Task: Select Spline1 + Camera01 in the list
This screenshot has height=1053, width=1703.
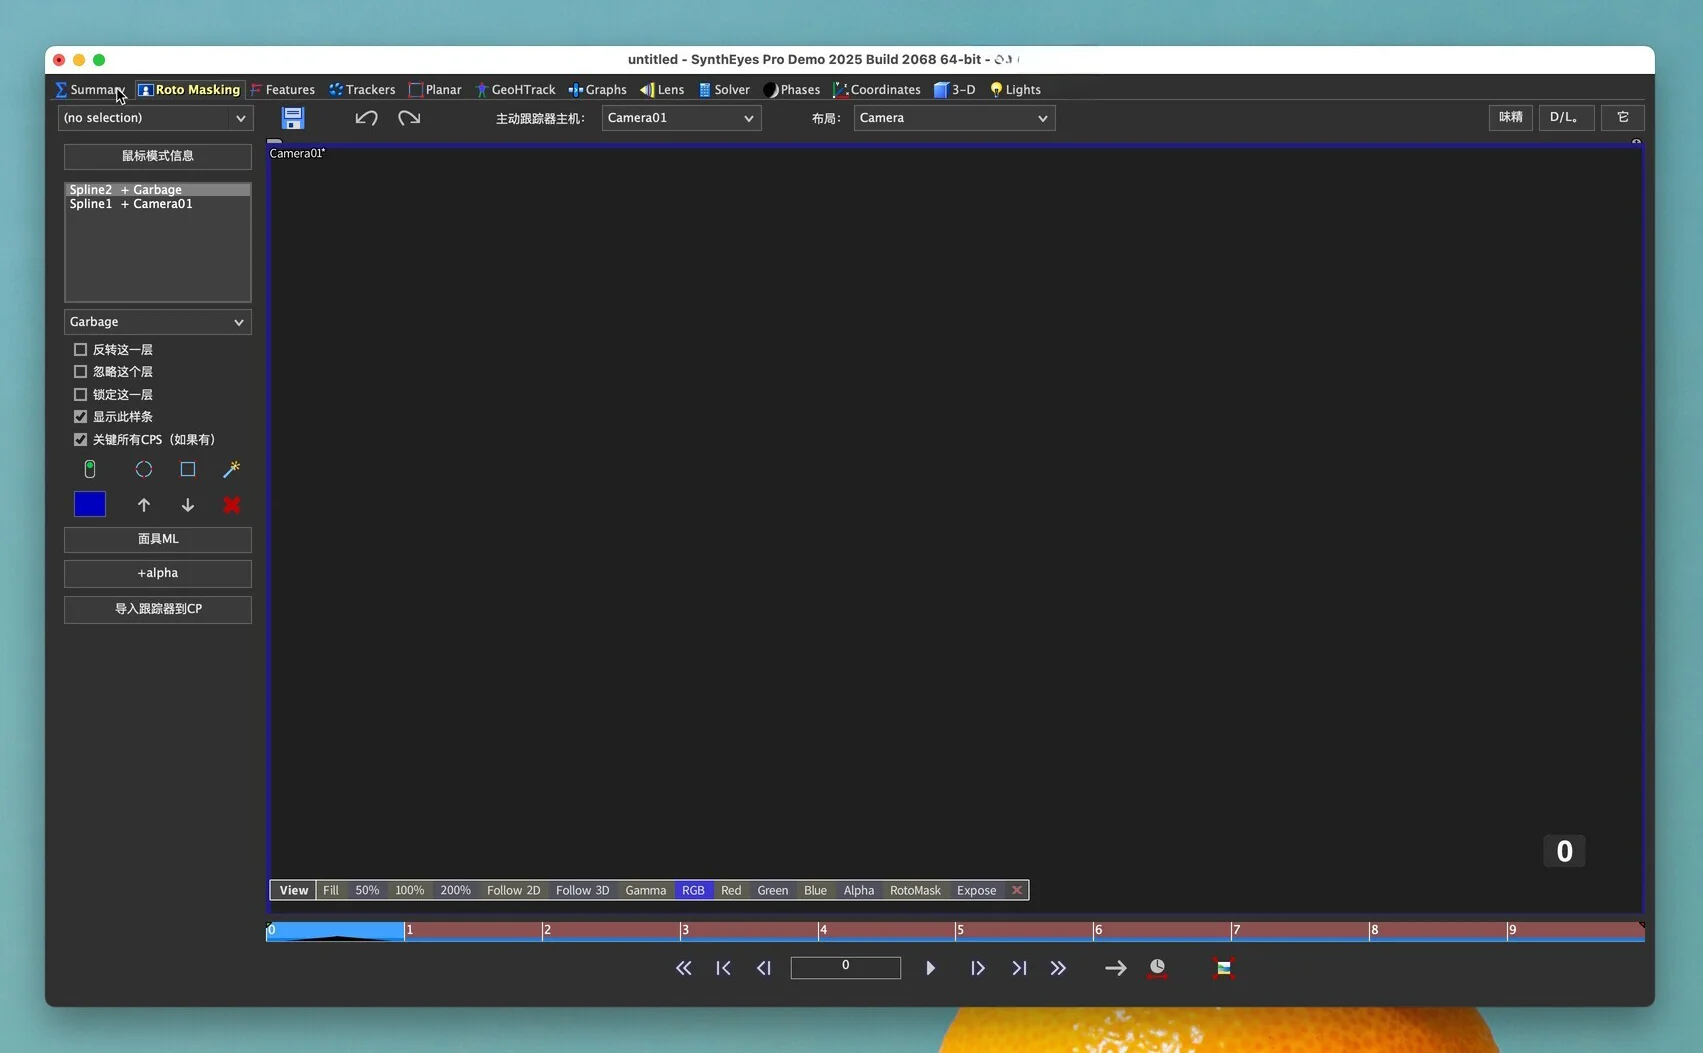Action: [131, 204]
